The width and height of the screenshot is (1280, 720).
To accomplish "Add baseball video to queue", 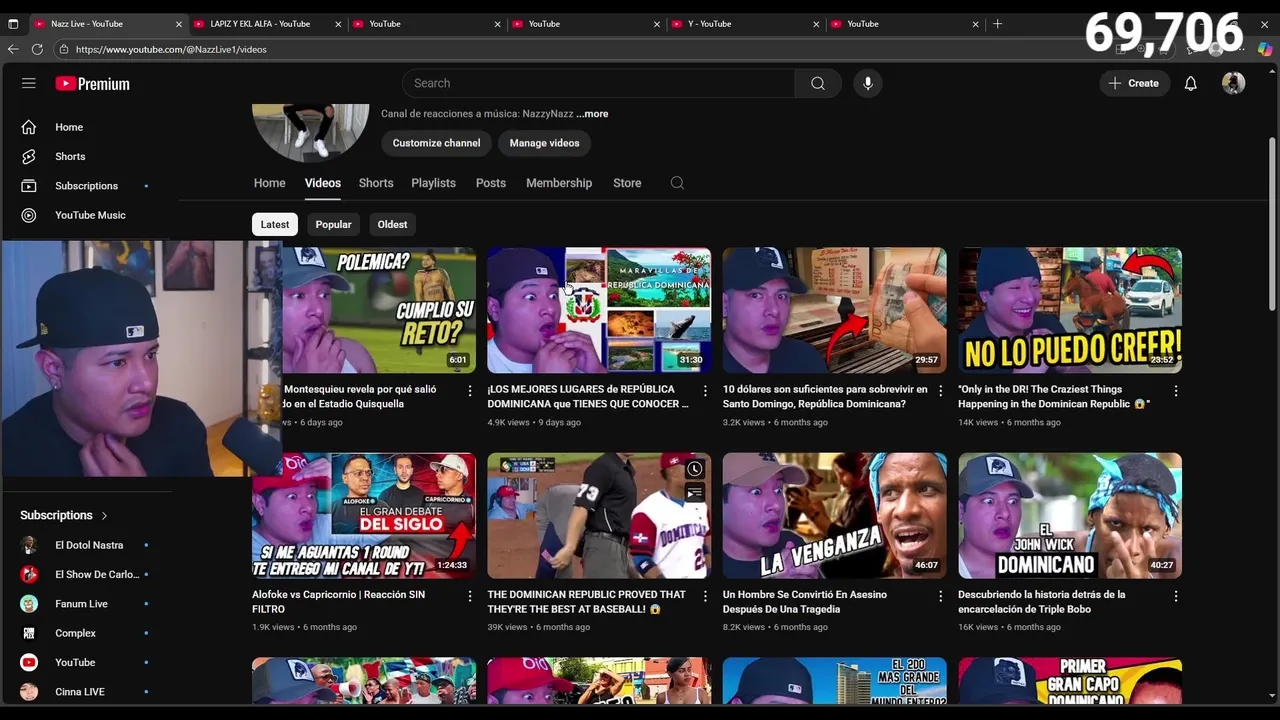I will (x=694, y=492).
